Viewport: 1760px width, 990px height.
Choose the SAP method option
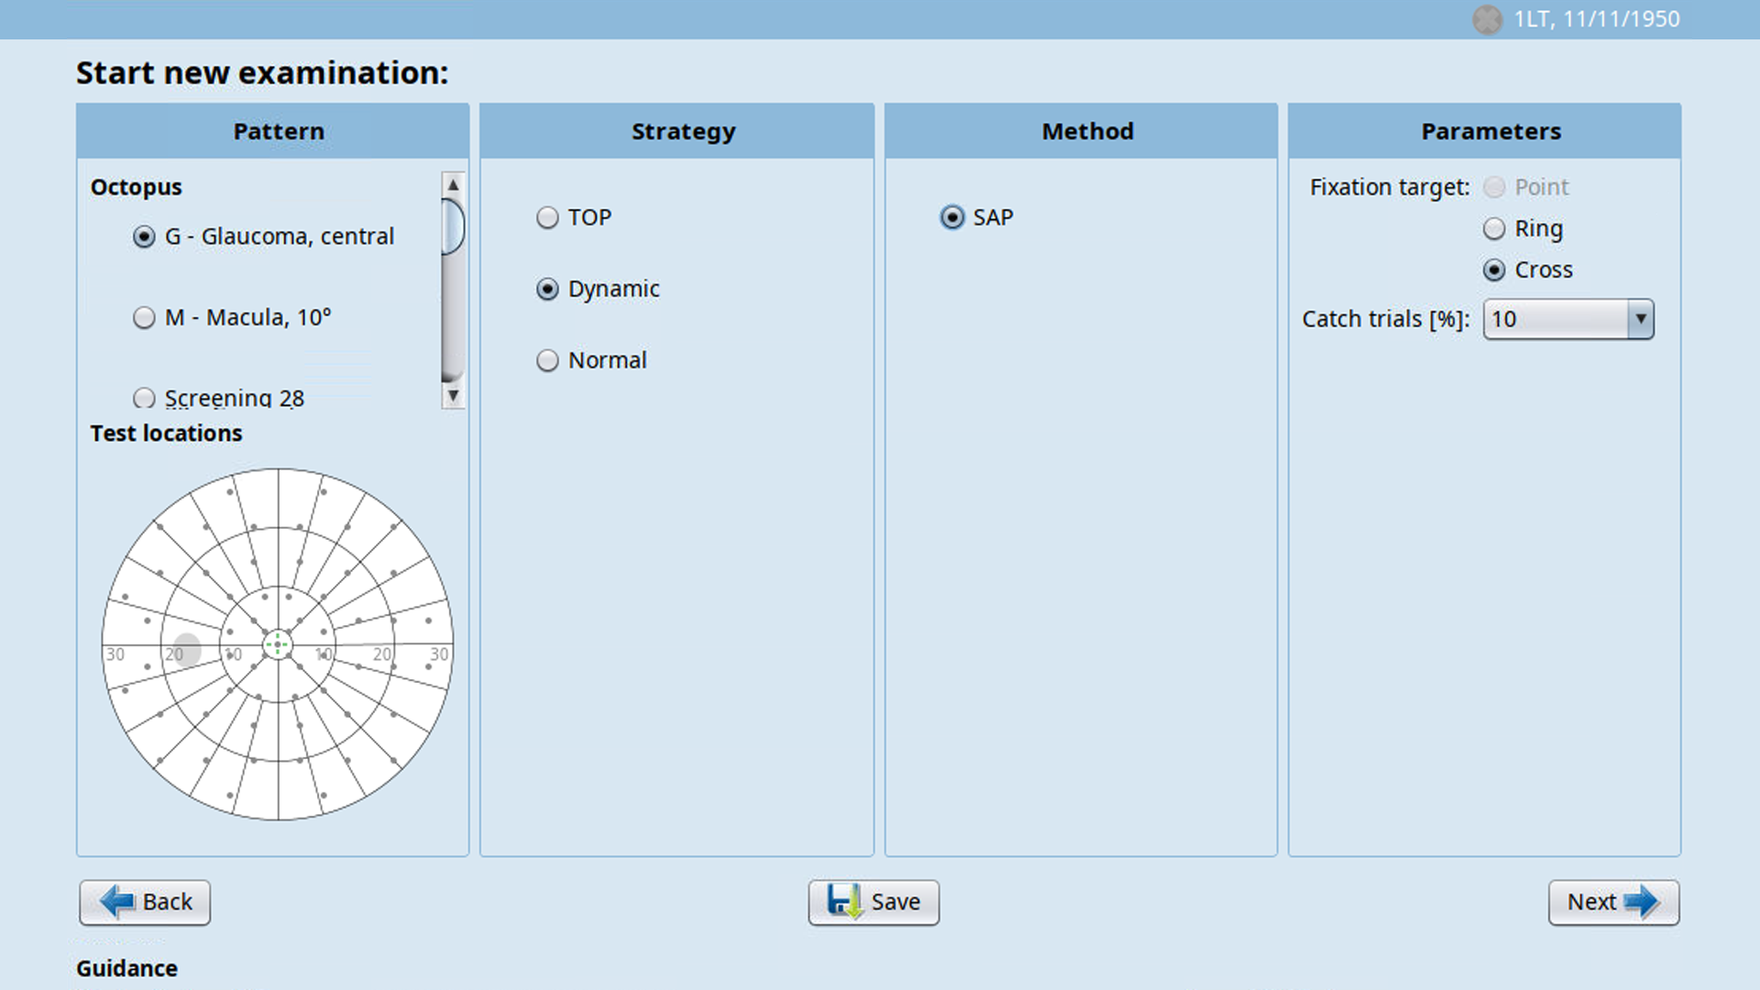(x=952, y=218)
